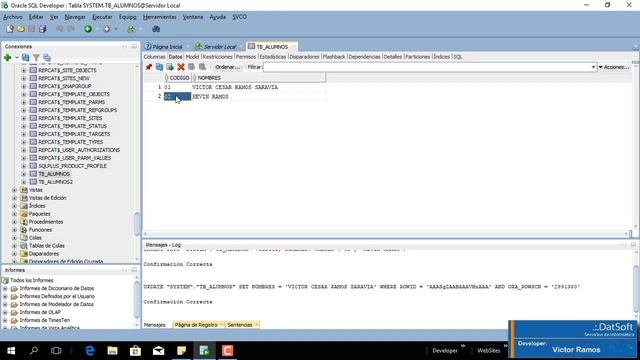The height and width of the screenshot is (360, 640).
Task: Open the dropdown next to New Connection
Action: [x=17, y=58]
